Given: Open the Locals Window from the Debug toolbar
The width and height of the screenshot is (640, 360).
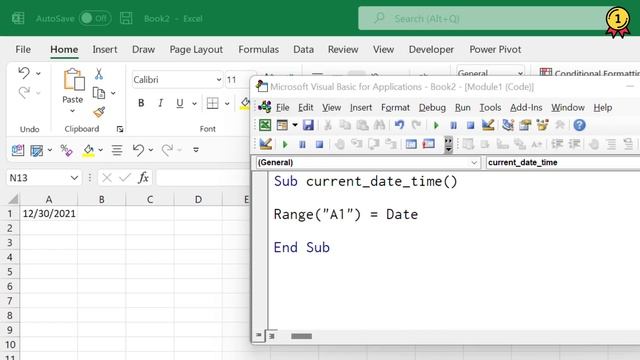Looking at the screenshot, I should [x=411, y=144].
